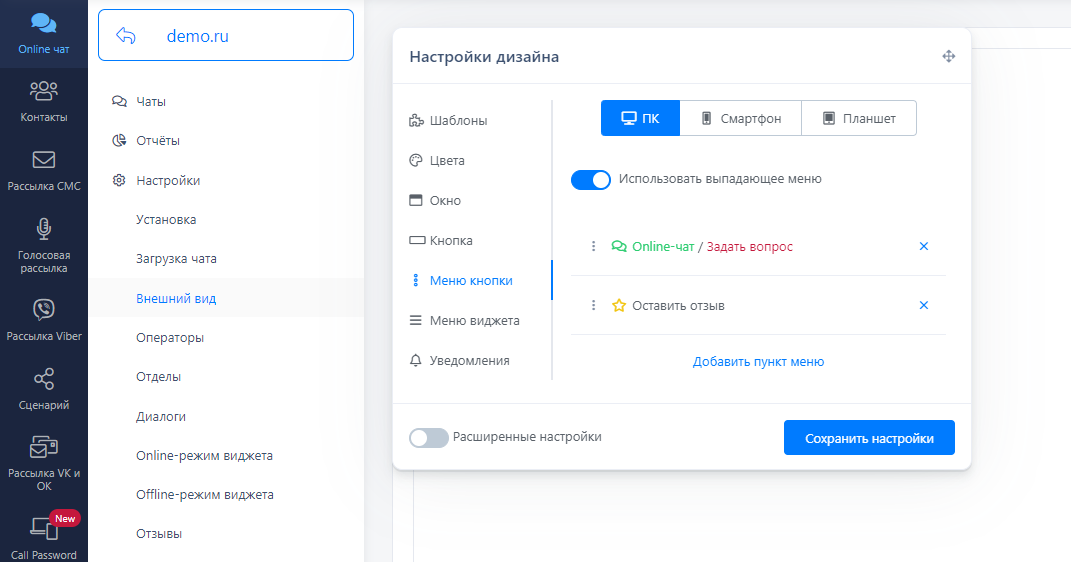
Task: Select the Планшет device tab
Action: [858, 118]
